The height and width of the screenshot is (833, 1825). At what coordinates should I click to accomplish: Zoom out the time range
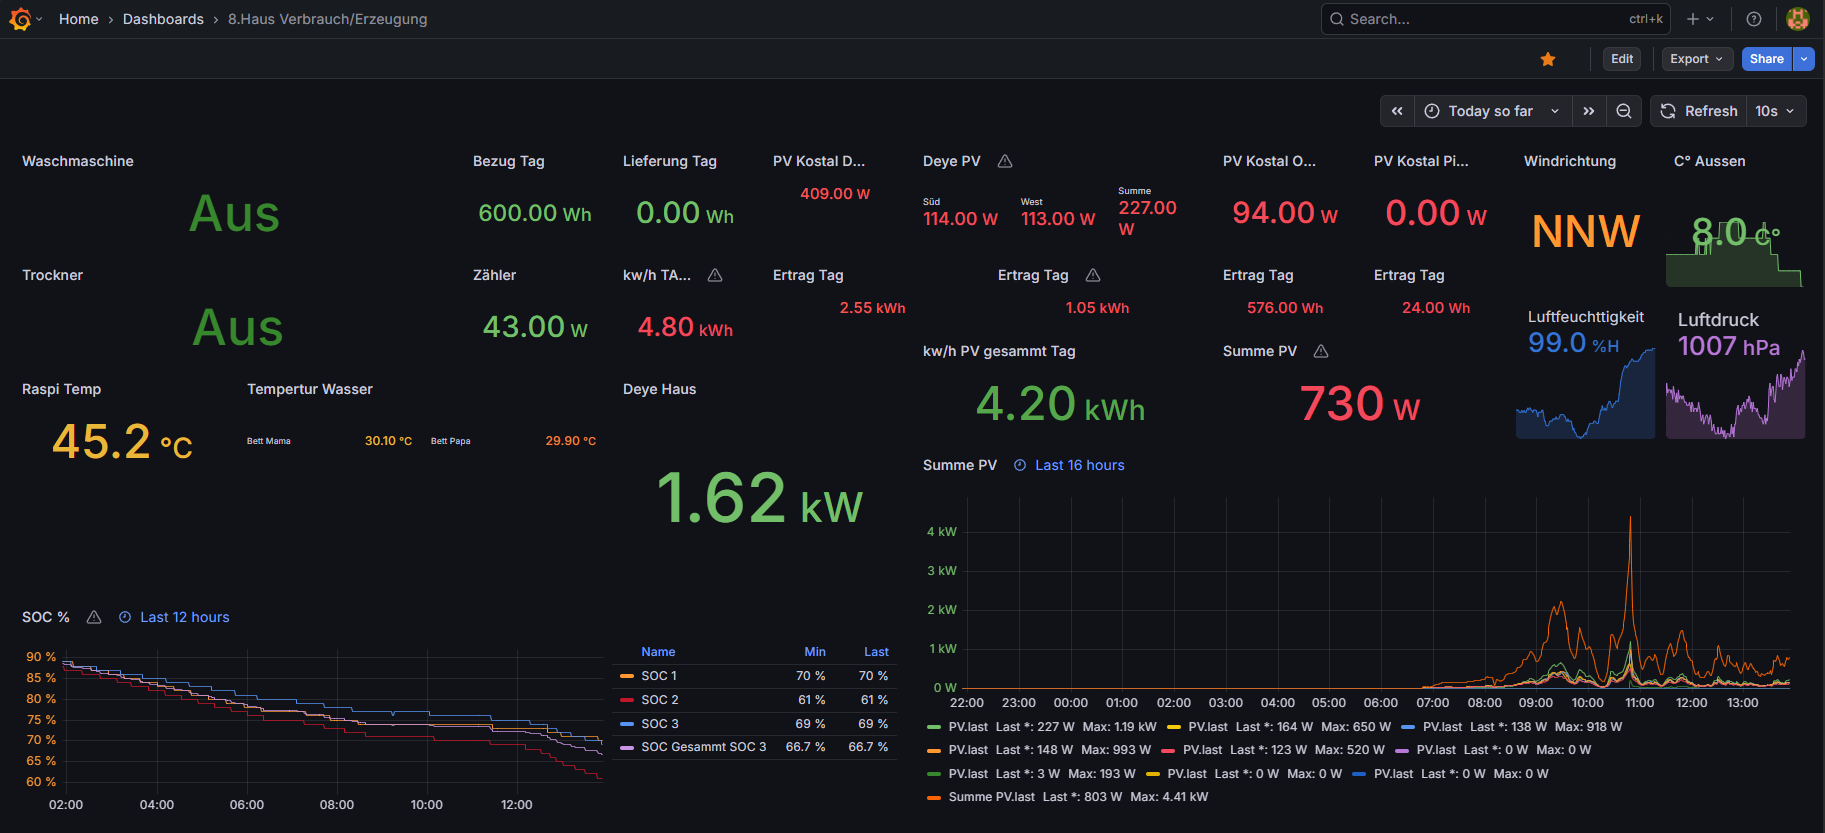1624,111
